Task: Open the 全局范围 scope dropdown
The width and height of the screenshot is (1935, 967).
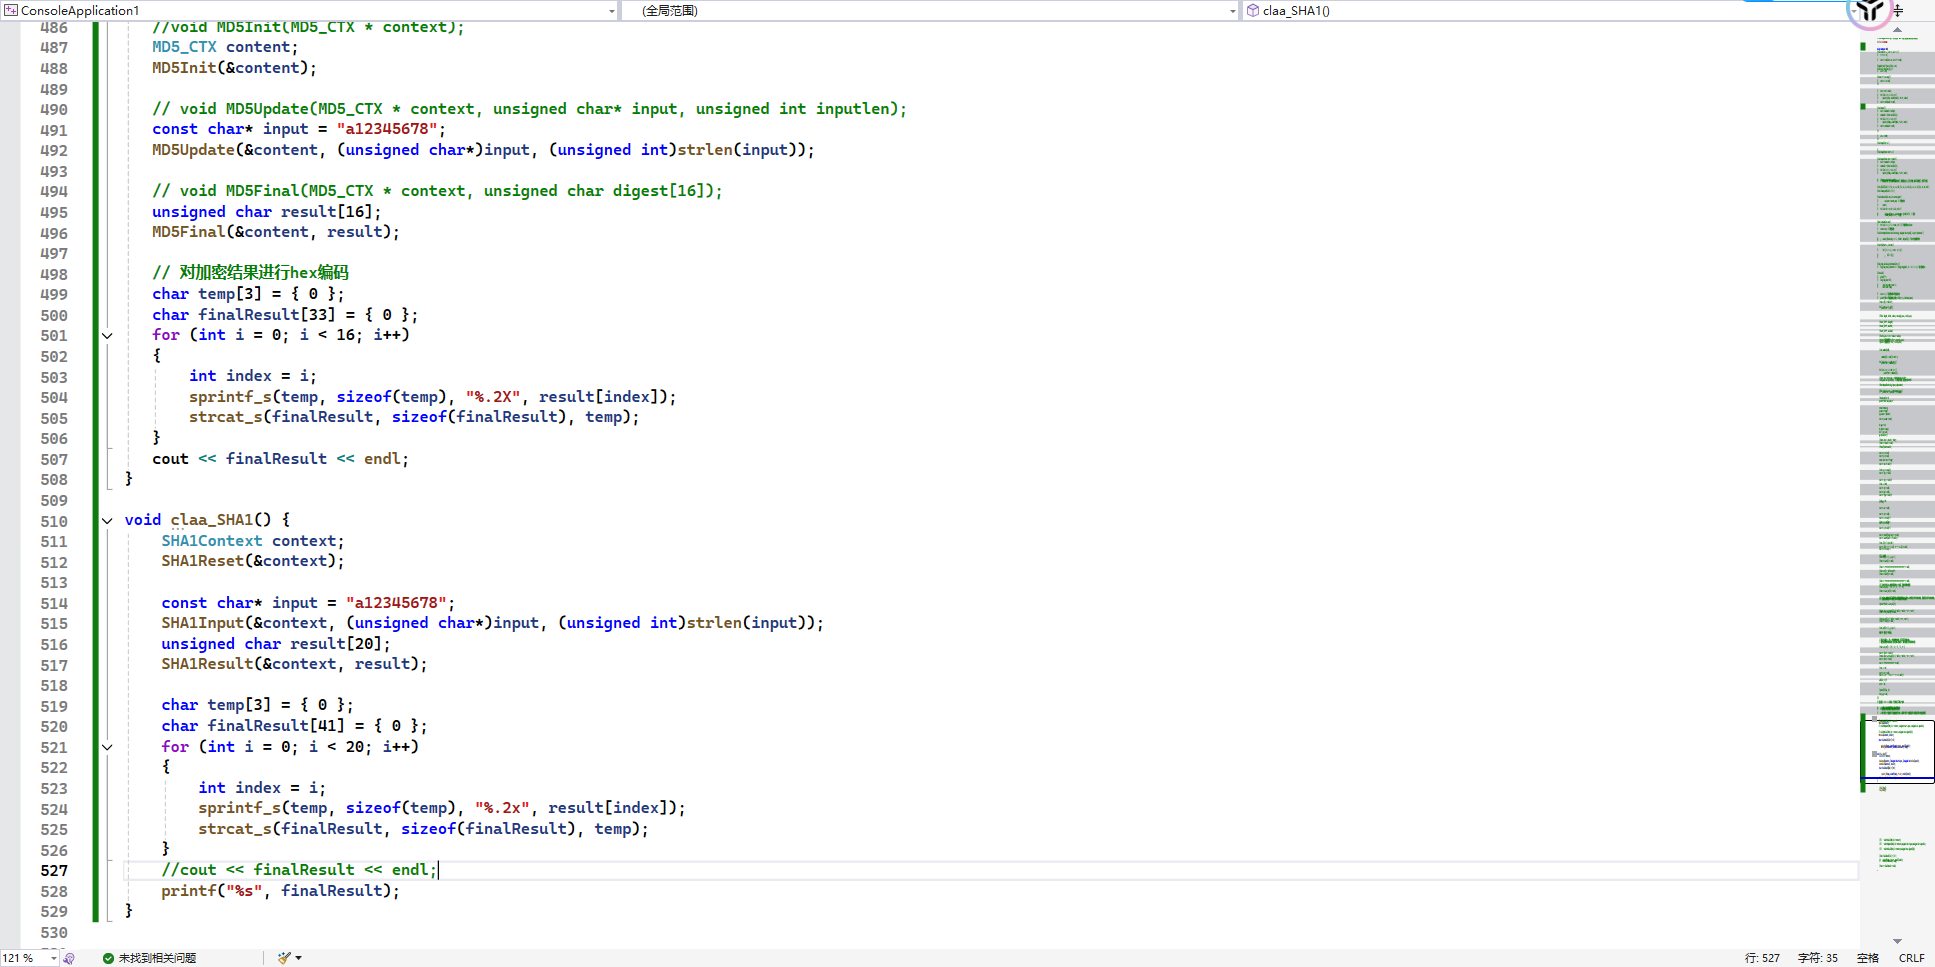Action: pyautogui.click(x=1232, y=11)
